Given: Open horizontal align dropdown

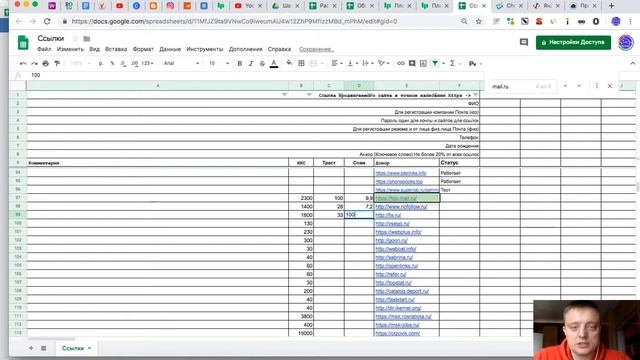Looking at the screenshot, I should coord(336,63).
